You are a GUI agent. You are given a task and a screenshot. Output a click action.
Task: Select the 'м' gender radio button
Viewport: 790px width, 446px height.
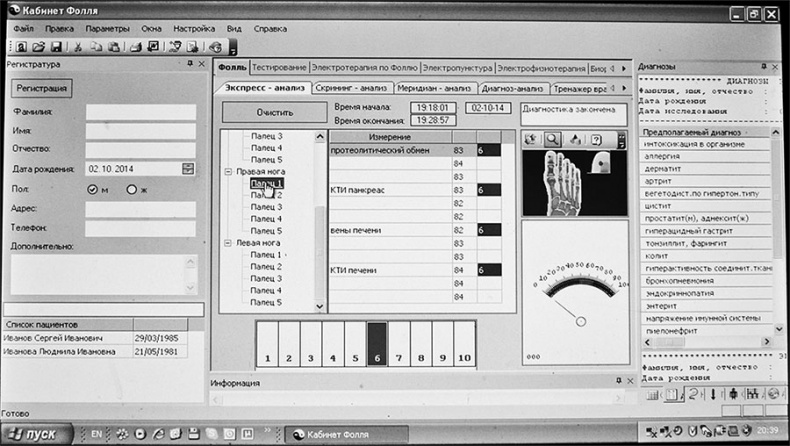(x=93, y=189)
